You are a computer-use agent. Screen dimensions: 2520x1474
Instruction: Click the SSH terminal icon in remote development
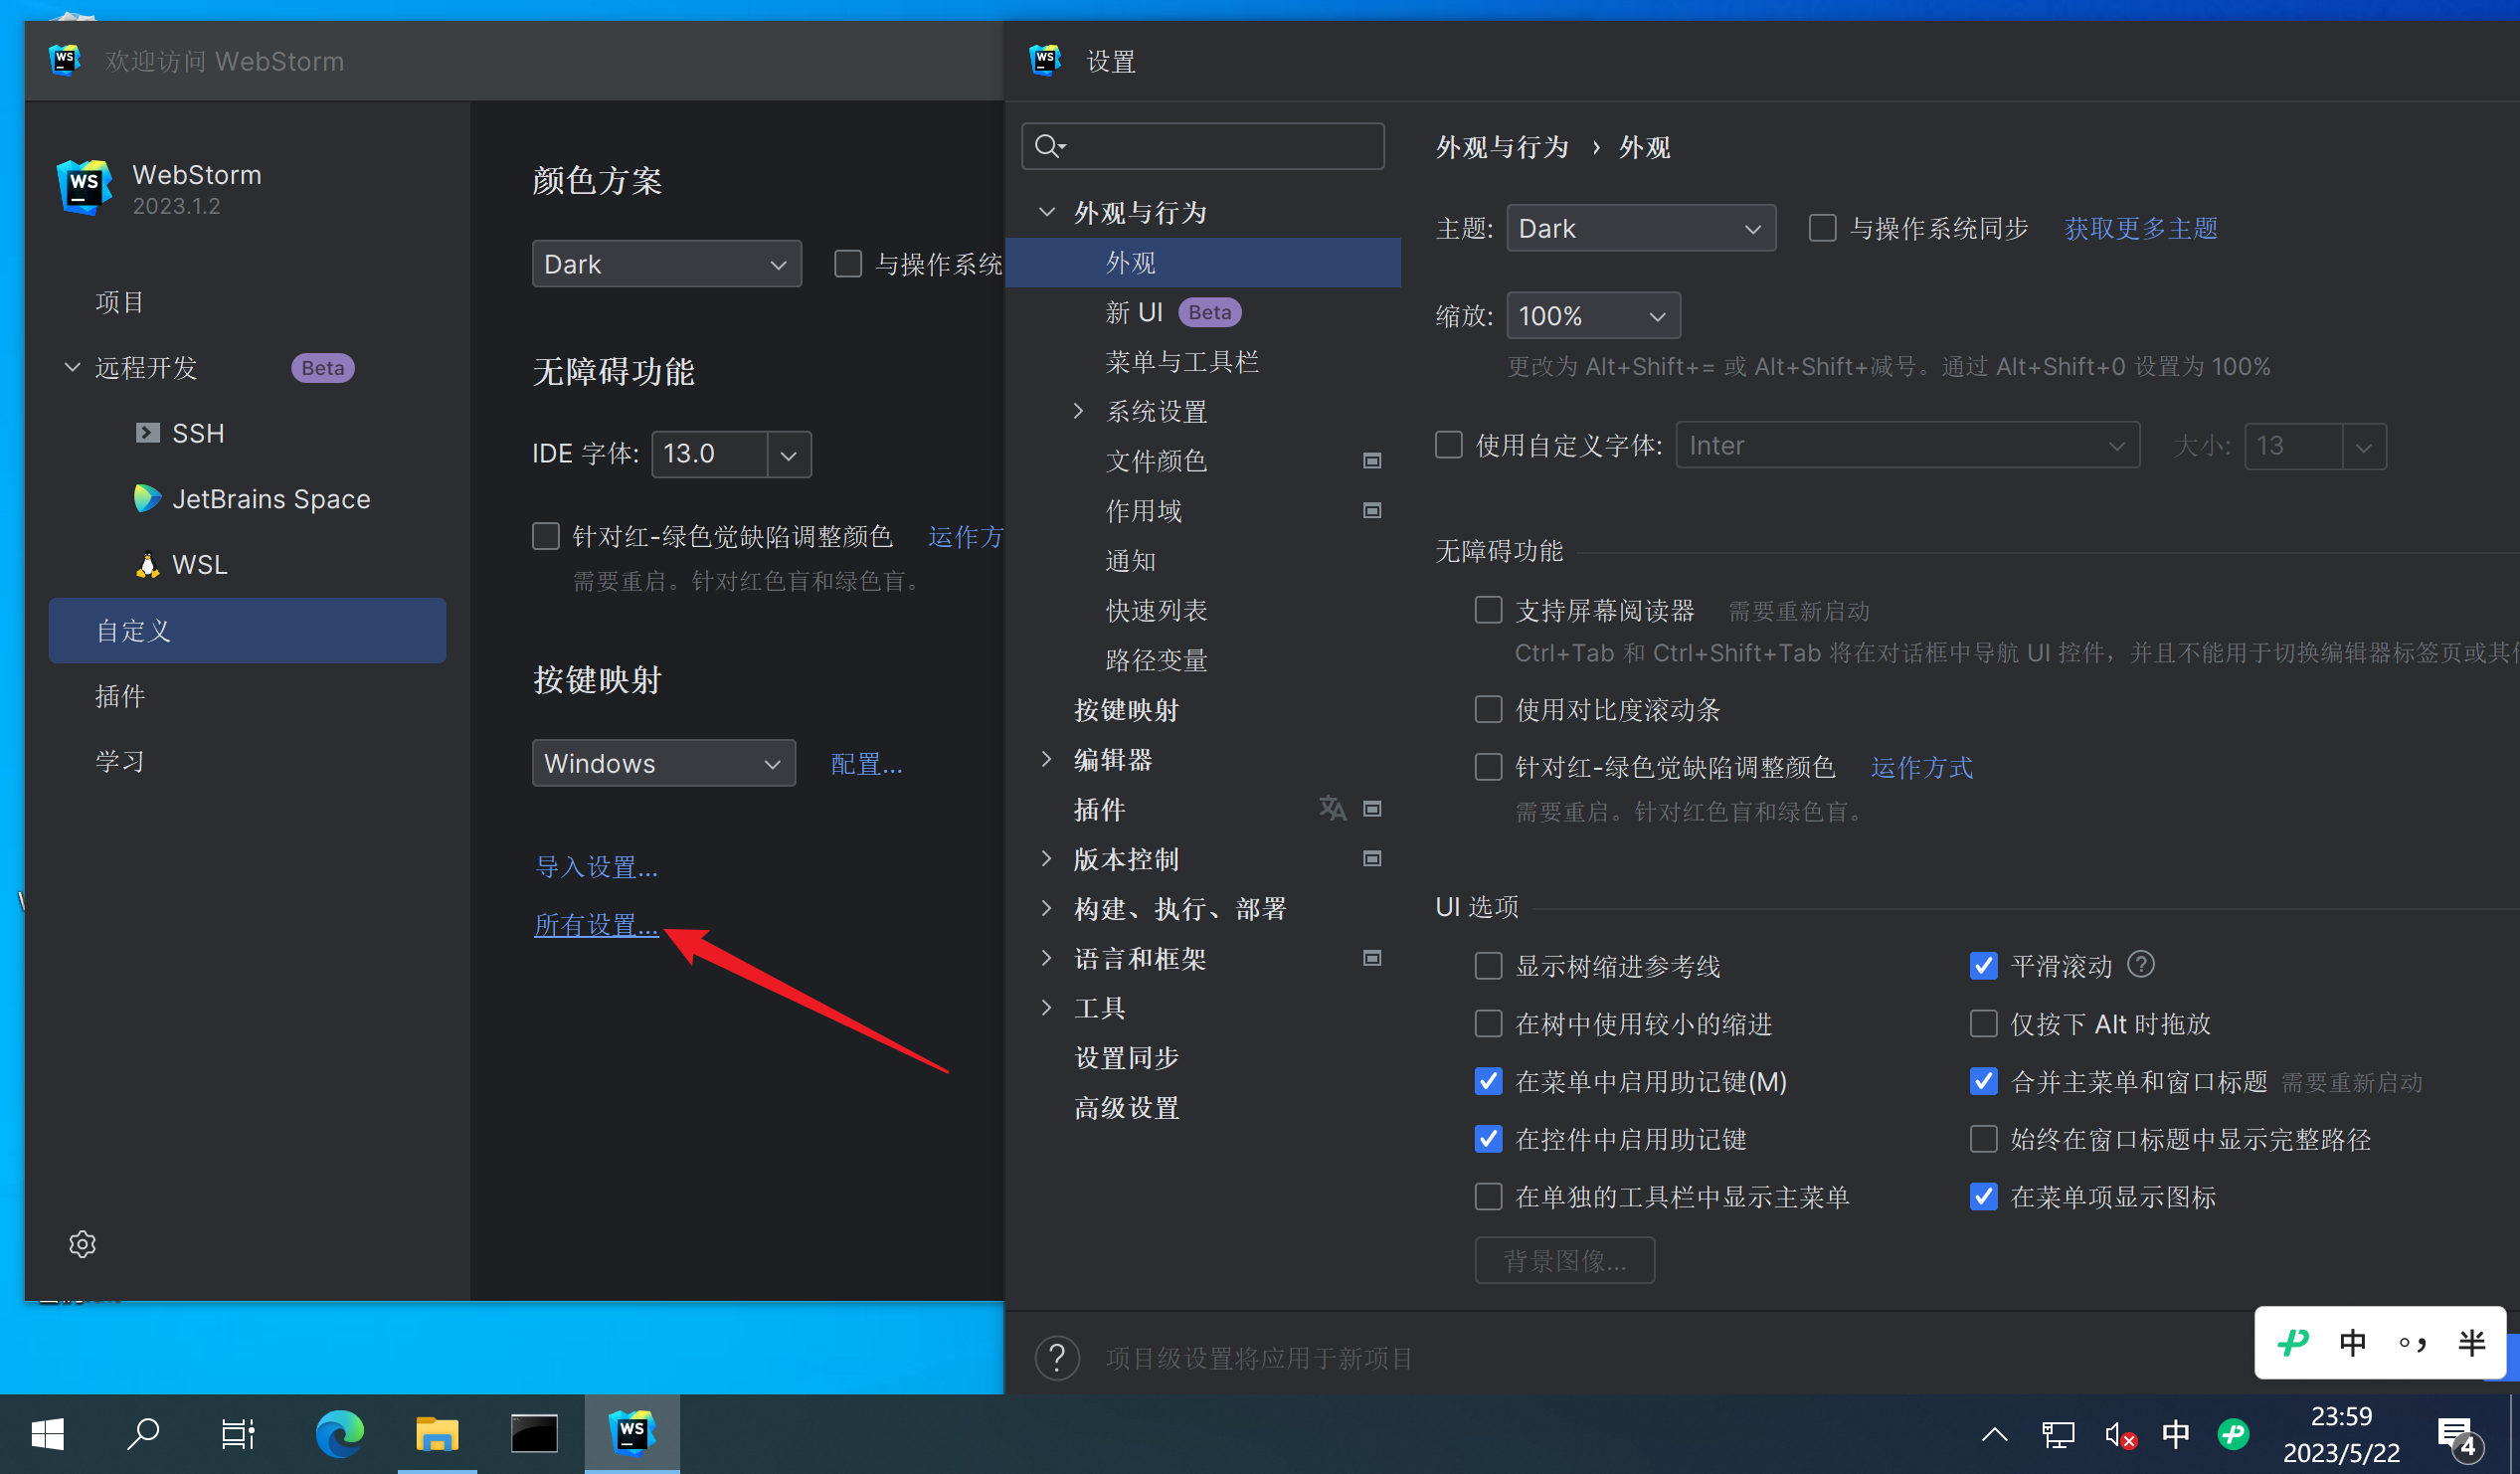147,433
